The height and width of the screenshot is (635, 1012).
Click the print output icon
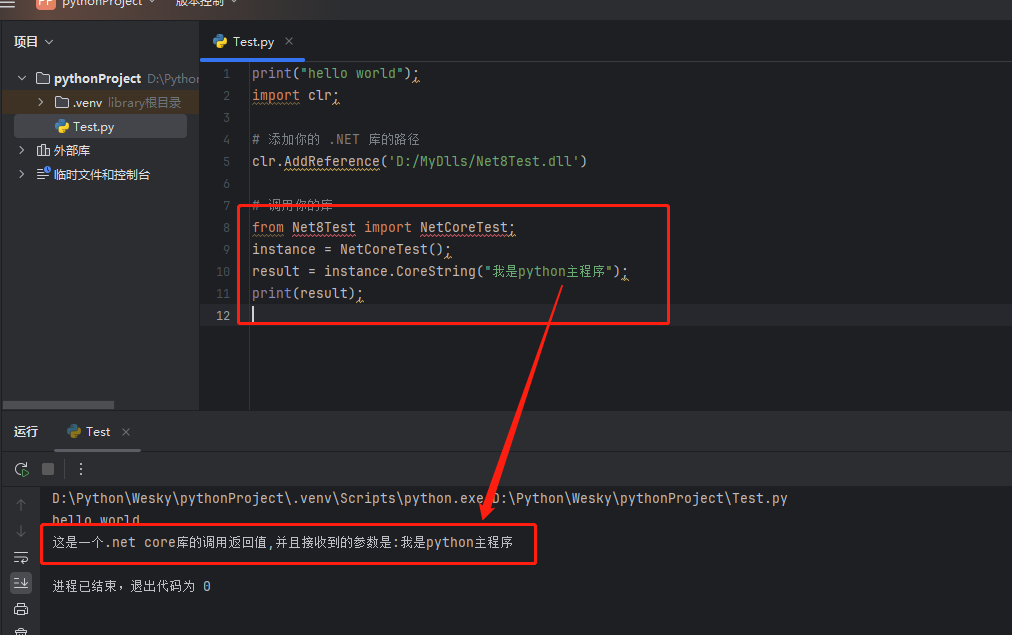point(21,609)
